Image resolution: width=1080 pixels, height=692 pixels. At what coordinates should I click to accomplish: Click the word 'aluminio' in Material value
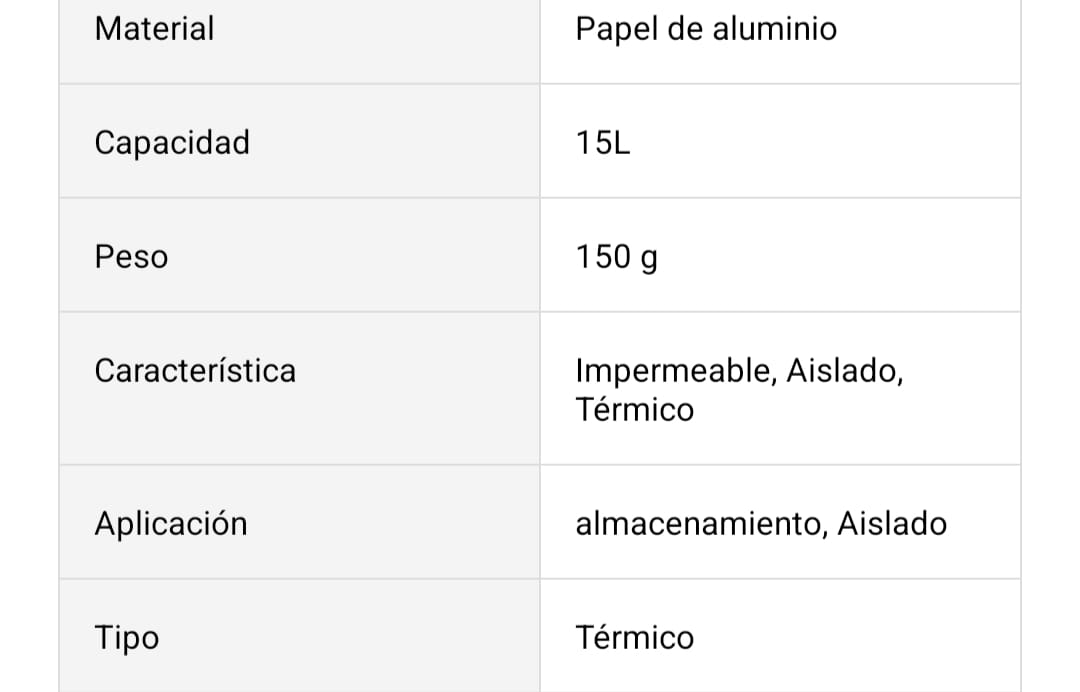[774, 28]
